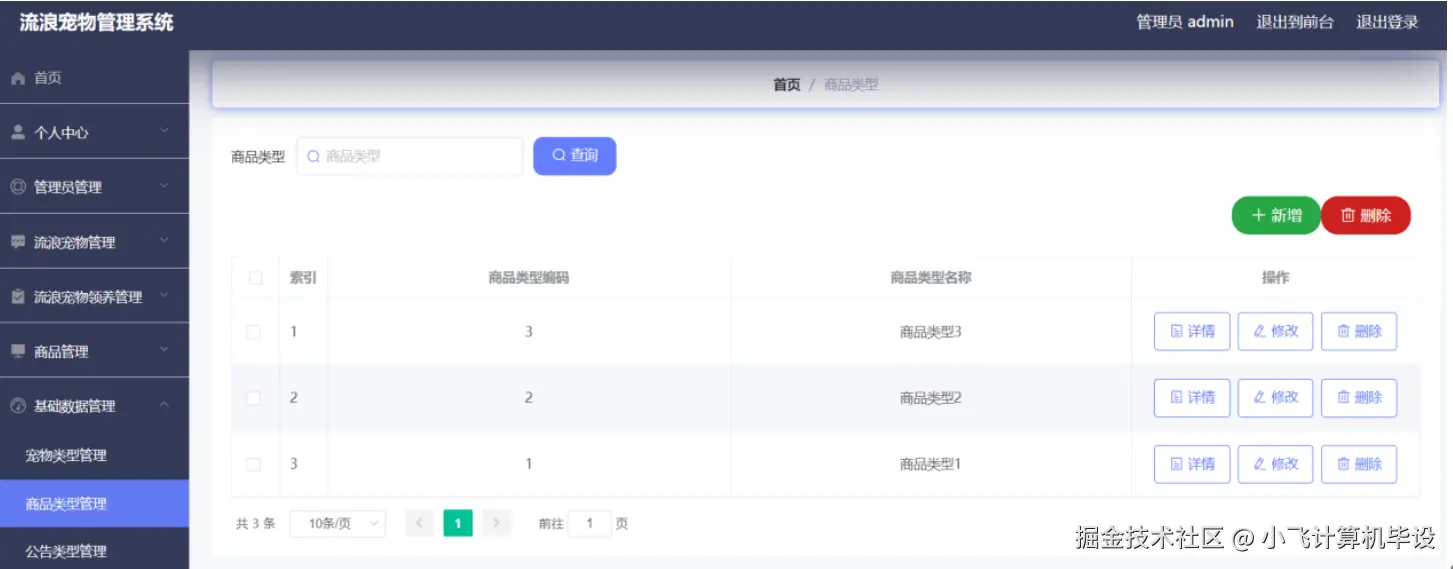This screenshot has width=1453, height=569.
Task: Check the box for row with 商品类型2
Action: pos(254,398)
